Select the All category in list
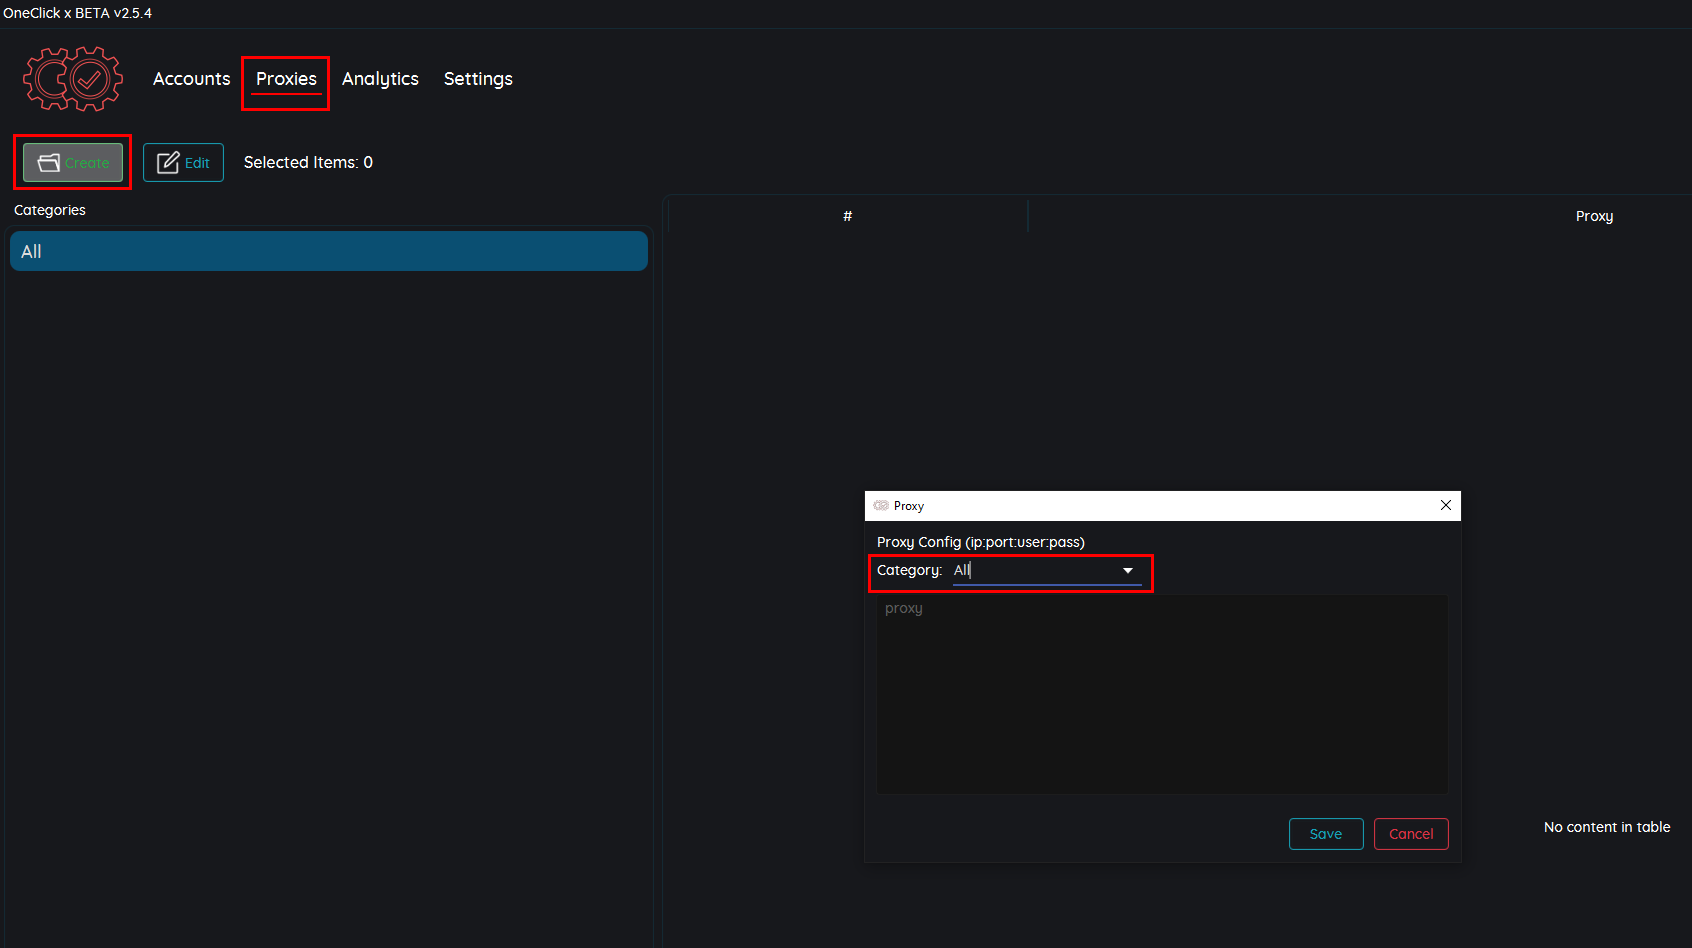This screenshot has width=1692, height=948. [x=328, y=252]
